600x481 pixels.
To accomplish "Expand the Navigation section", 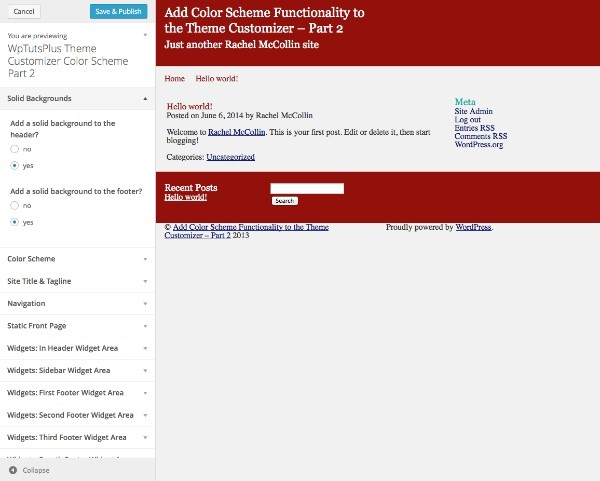I will pos(77,303).
